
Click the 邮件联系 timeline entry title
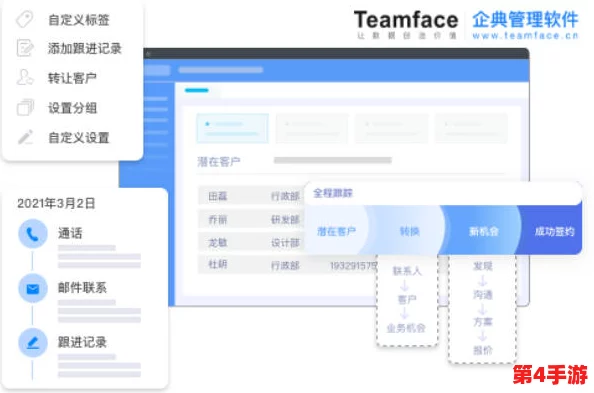(82, 288)
